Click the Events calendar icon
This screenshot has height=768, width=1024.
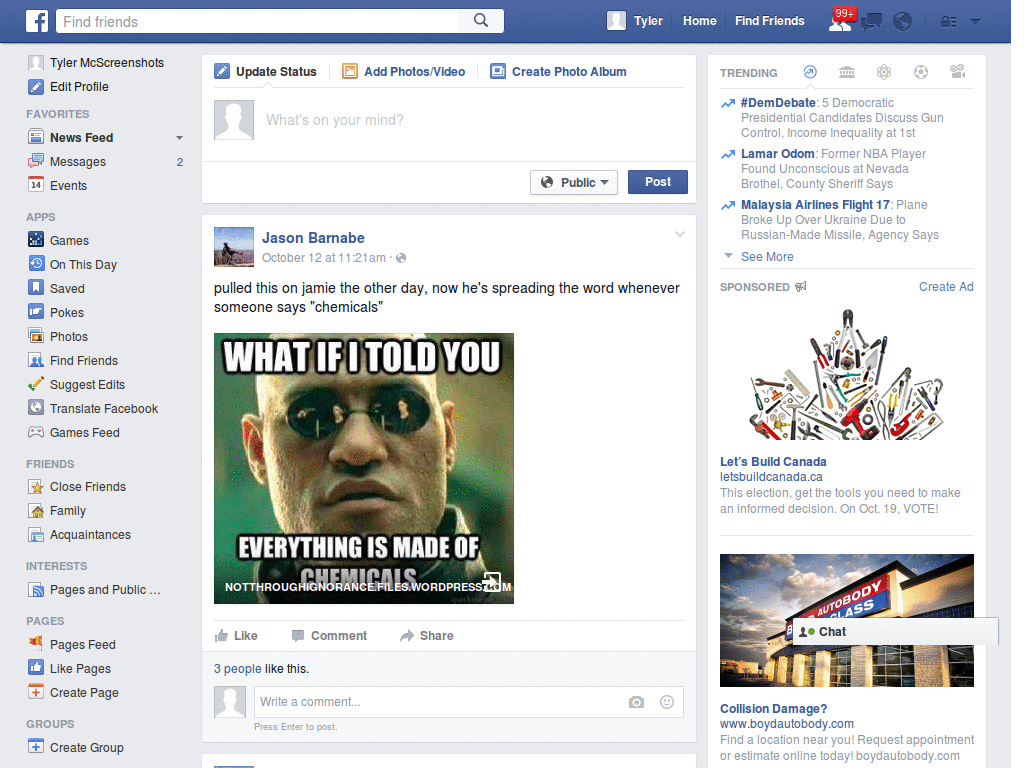[36, 185]
